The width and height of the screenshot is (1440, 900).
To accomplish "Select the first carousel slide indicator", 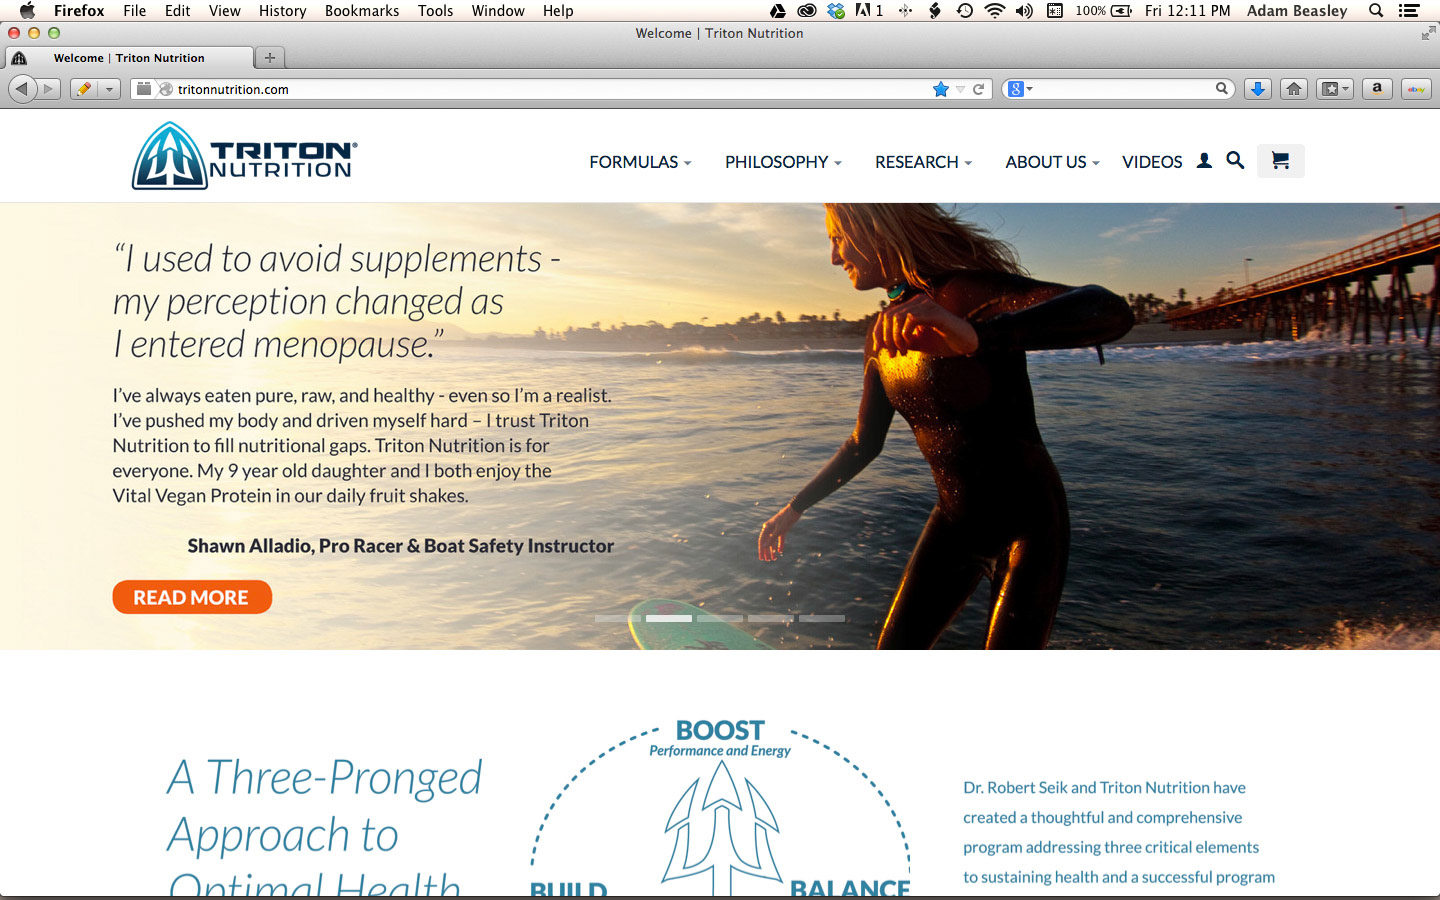I will point(618,618).
